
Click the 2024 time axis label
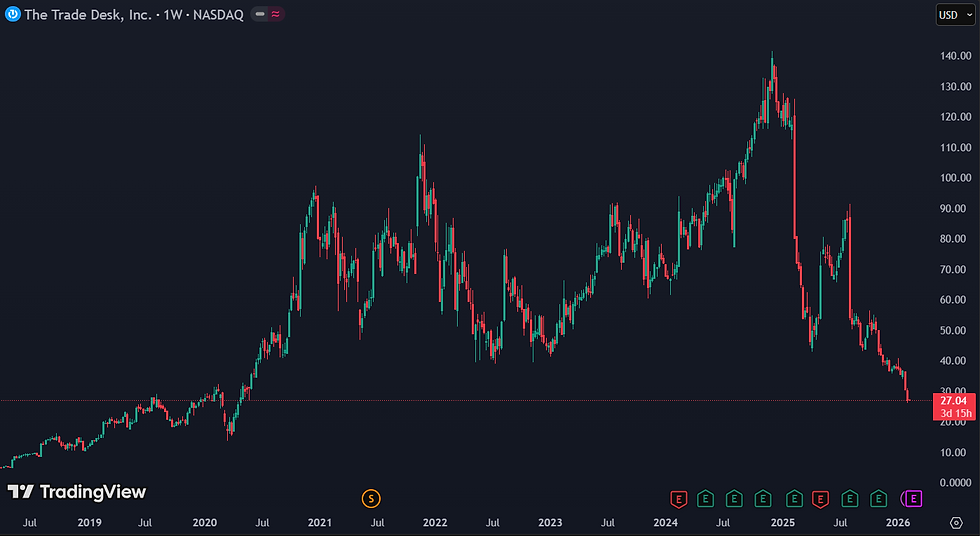[665, 522]
